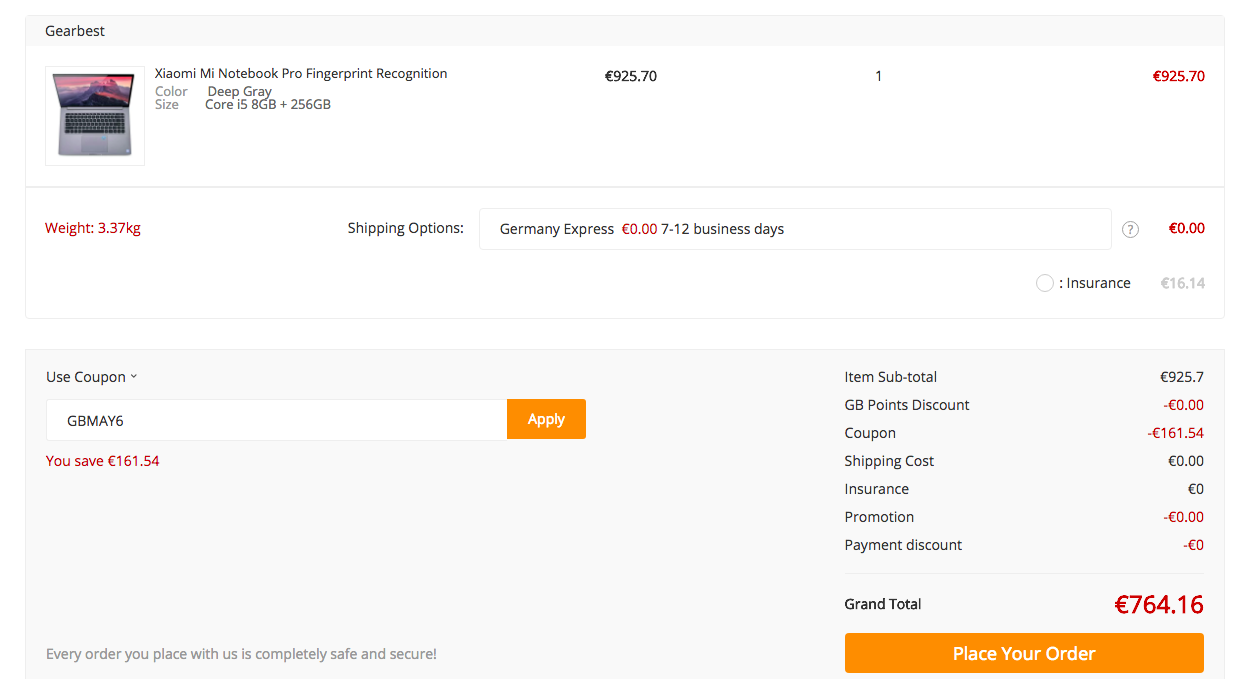This screenshot has height=679, width=1247.
Task: Click the Core i5 8GB + 256GB size
Action: [x=268, y=104]
